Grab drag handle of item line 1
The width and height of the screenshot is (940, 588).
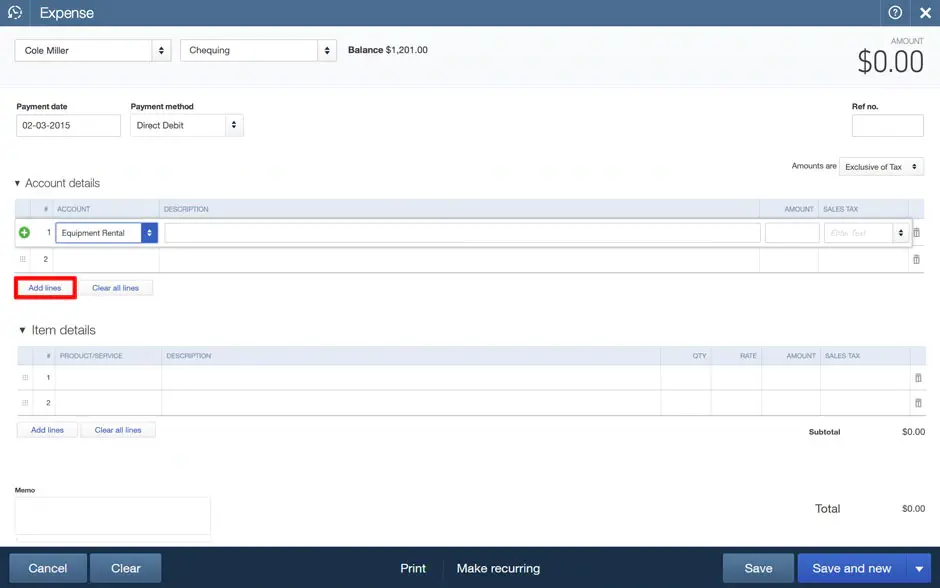(x=25, y=378)
